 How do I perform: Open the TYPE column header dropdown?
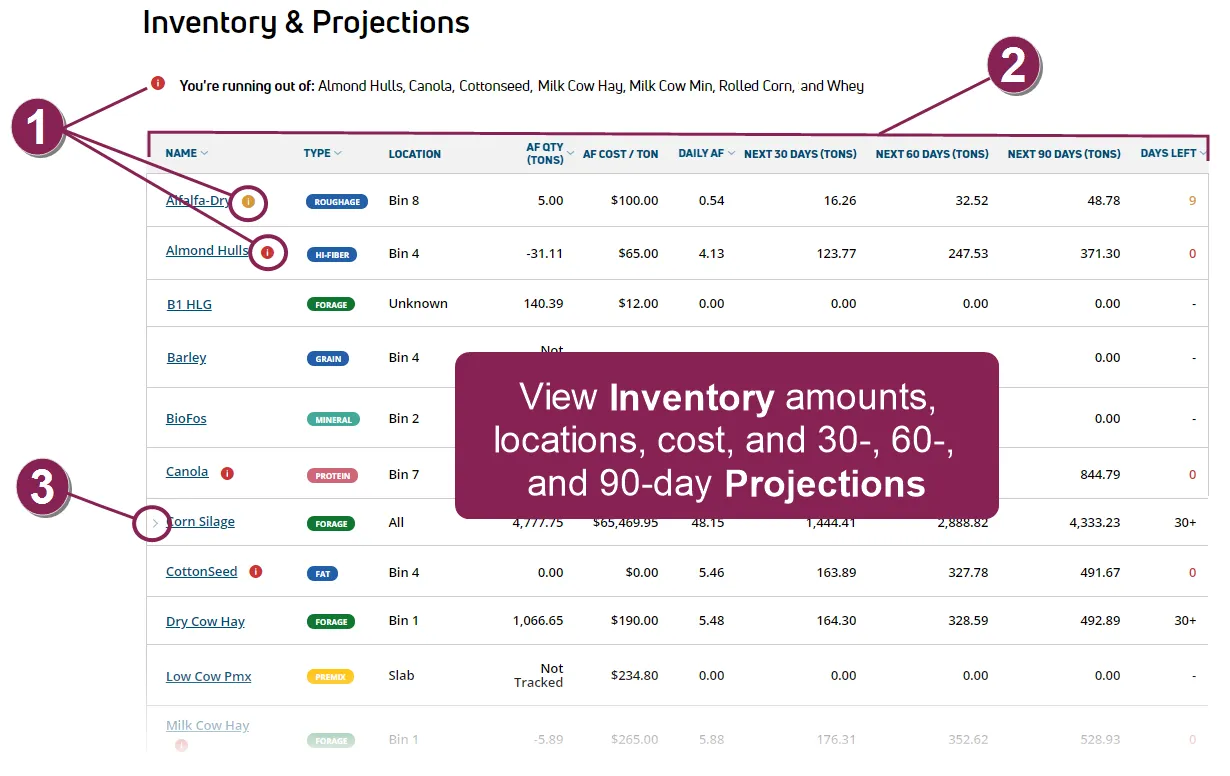point(322,153)
